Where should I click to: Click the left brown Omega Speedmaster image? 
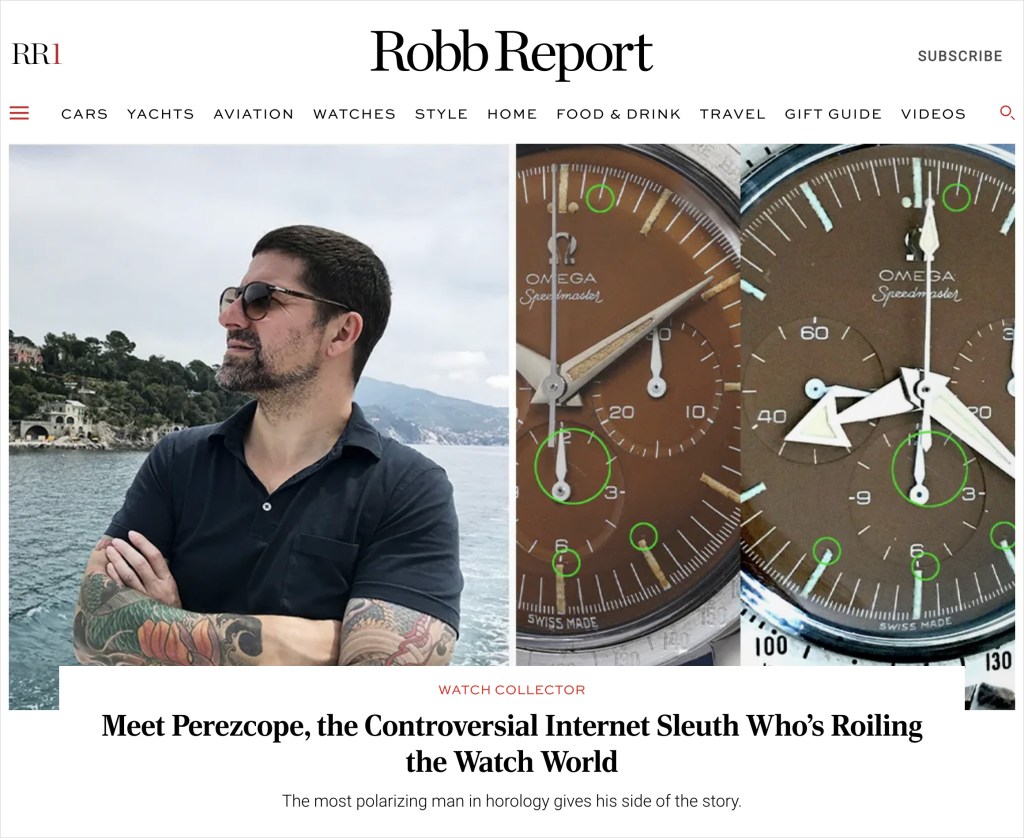tap(628, 405)
